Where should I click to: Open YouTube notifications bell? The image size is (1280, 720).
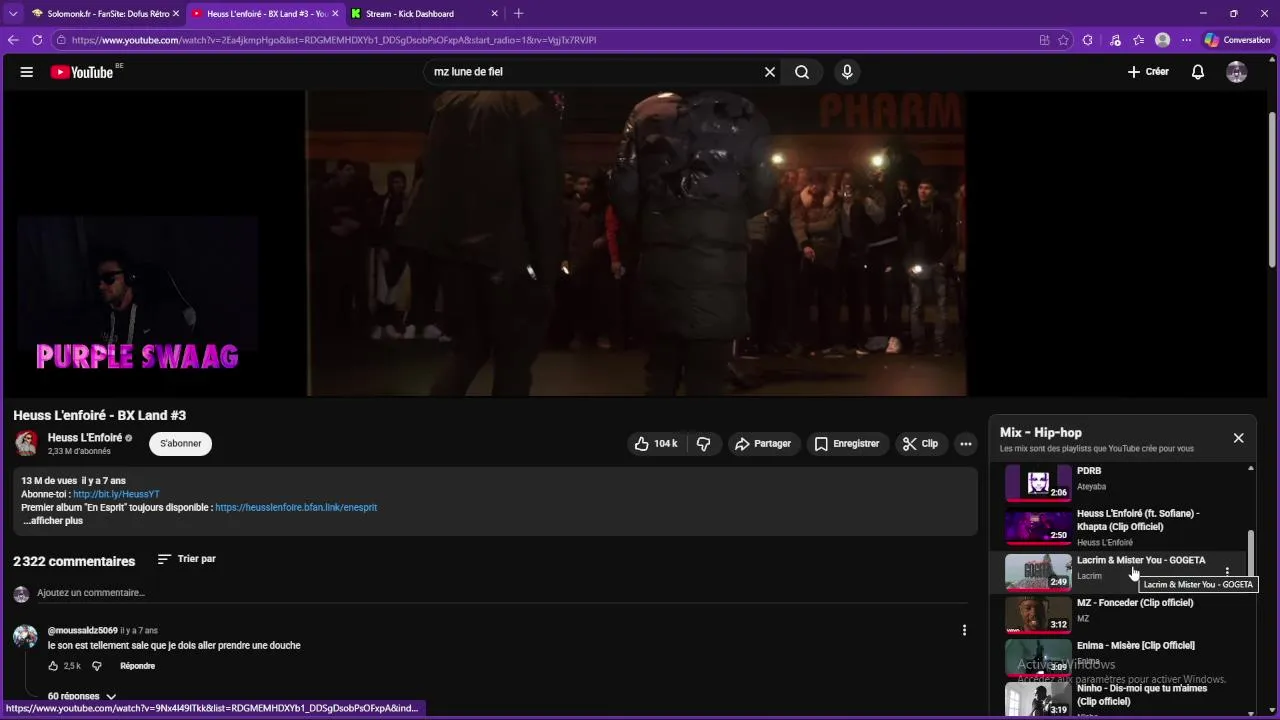(1197, 72)
